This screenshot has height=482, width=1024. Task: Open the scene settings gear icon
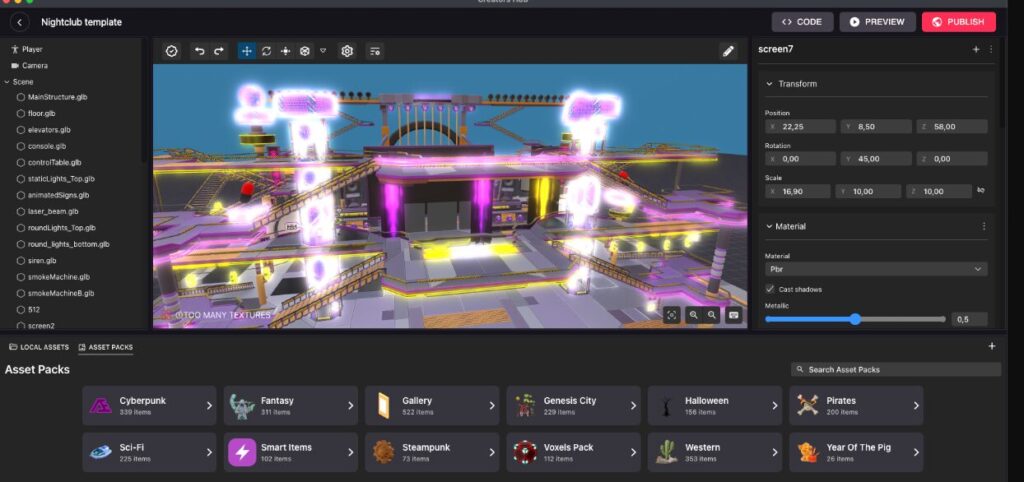347,51
